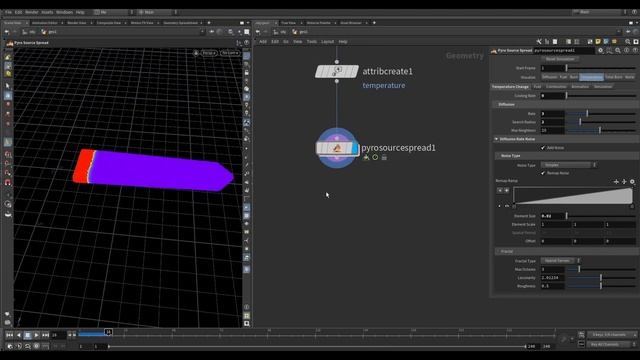Toggle the display flag on pyrosourcespread1 node
Screen dimensions: 640x360
355,148
